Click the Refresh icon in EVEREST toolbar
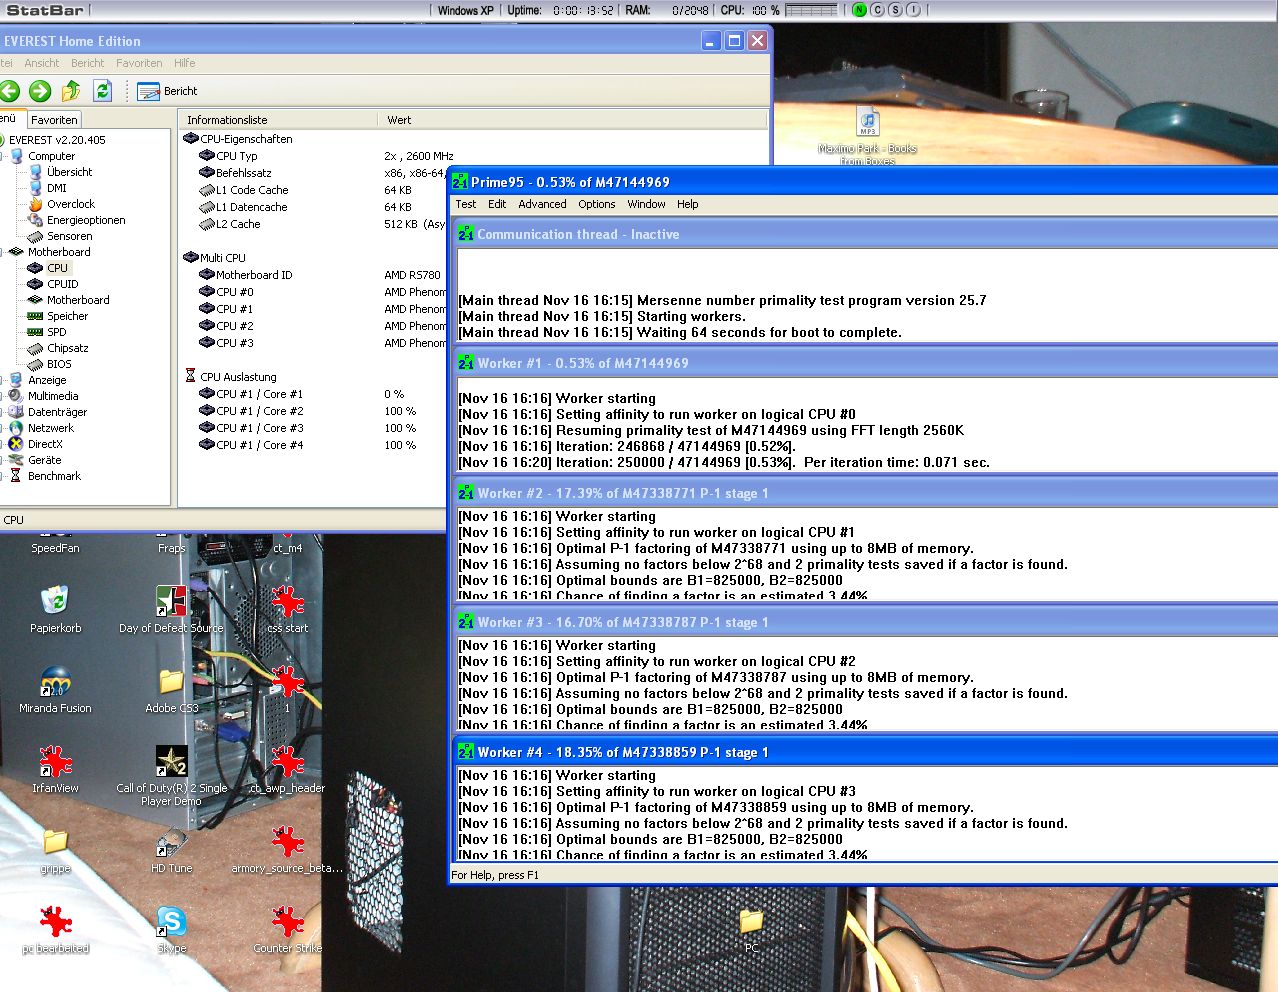 click(x=102, y=91)
